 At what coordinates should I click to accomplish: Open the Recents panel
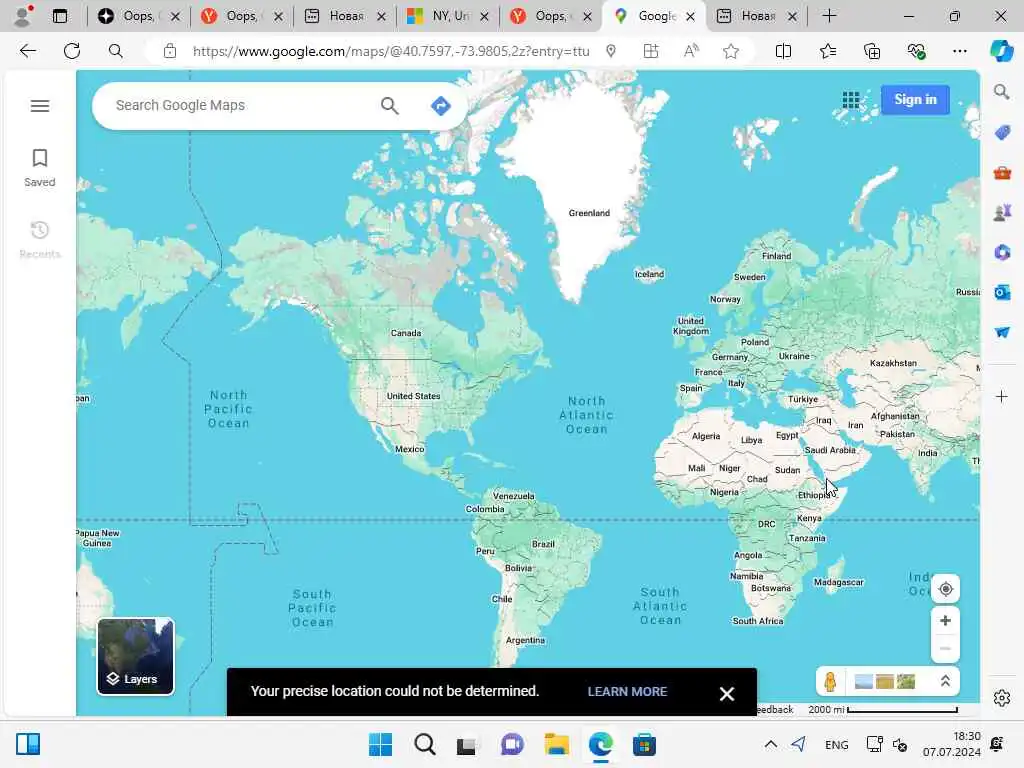tap(40, 240)
